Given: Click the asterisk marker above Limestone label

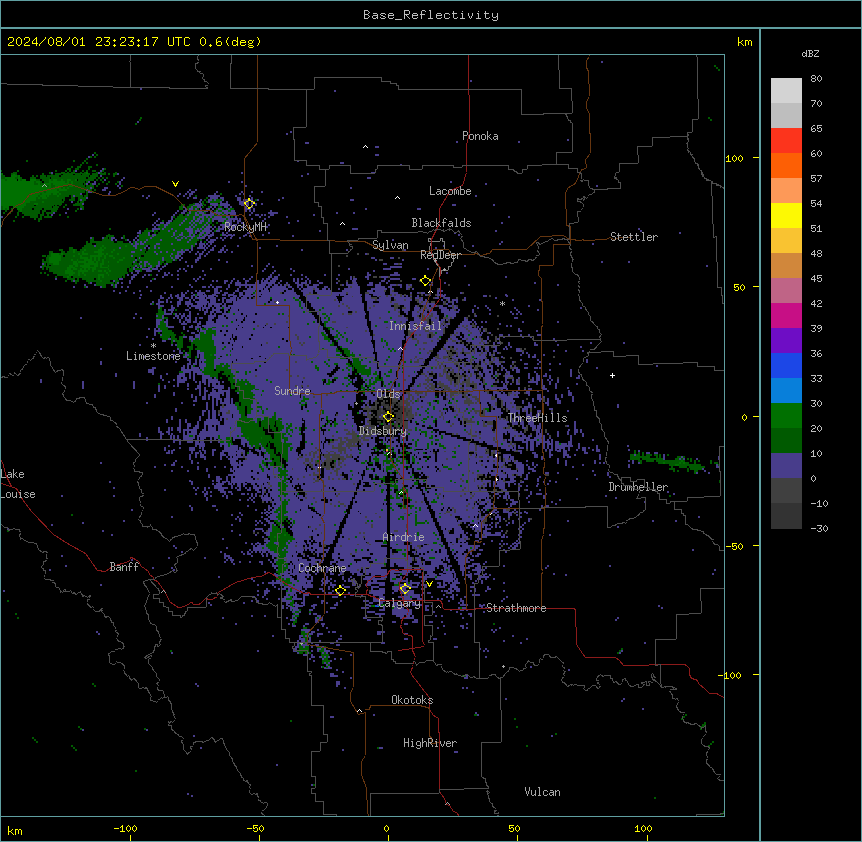Looking at the screenshot, I should pos(153,346).
